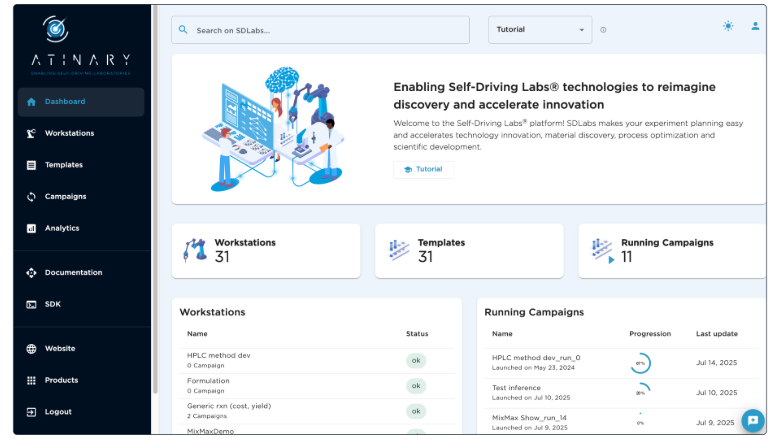This screenshot has width=780, height=439.
Task: Open the Templates 31 summary card
Action: click(469, 251)
